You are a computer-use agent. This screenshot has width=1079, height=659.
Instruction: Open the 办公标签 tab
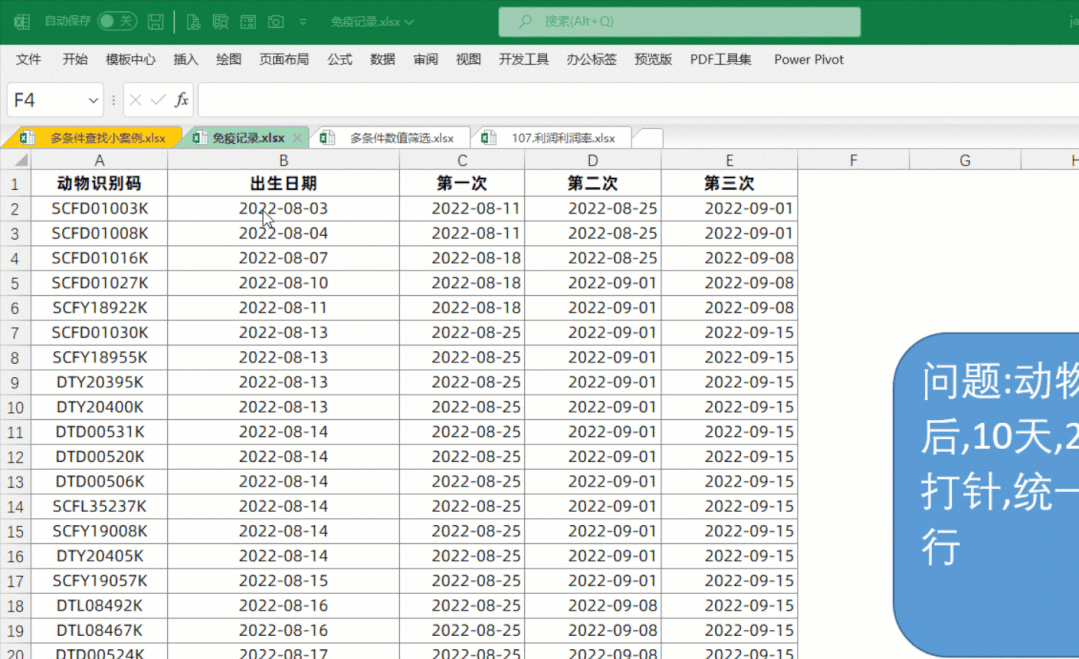click(x=591, y=59)
